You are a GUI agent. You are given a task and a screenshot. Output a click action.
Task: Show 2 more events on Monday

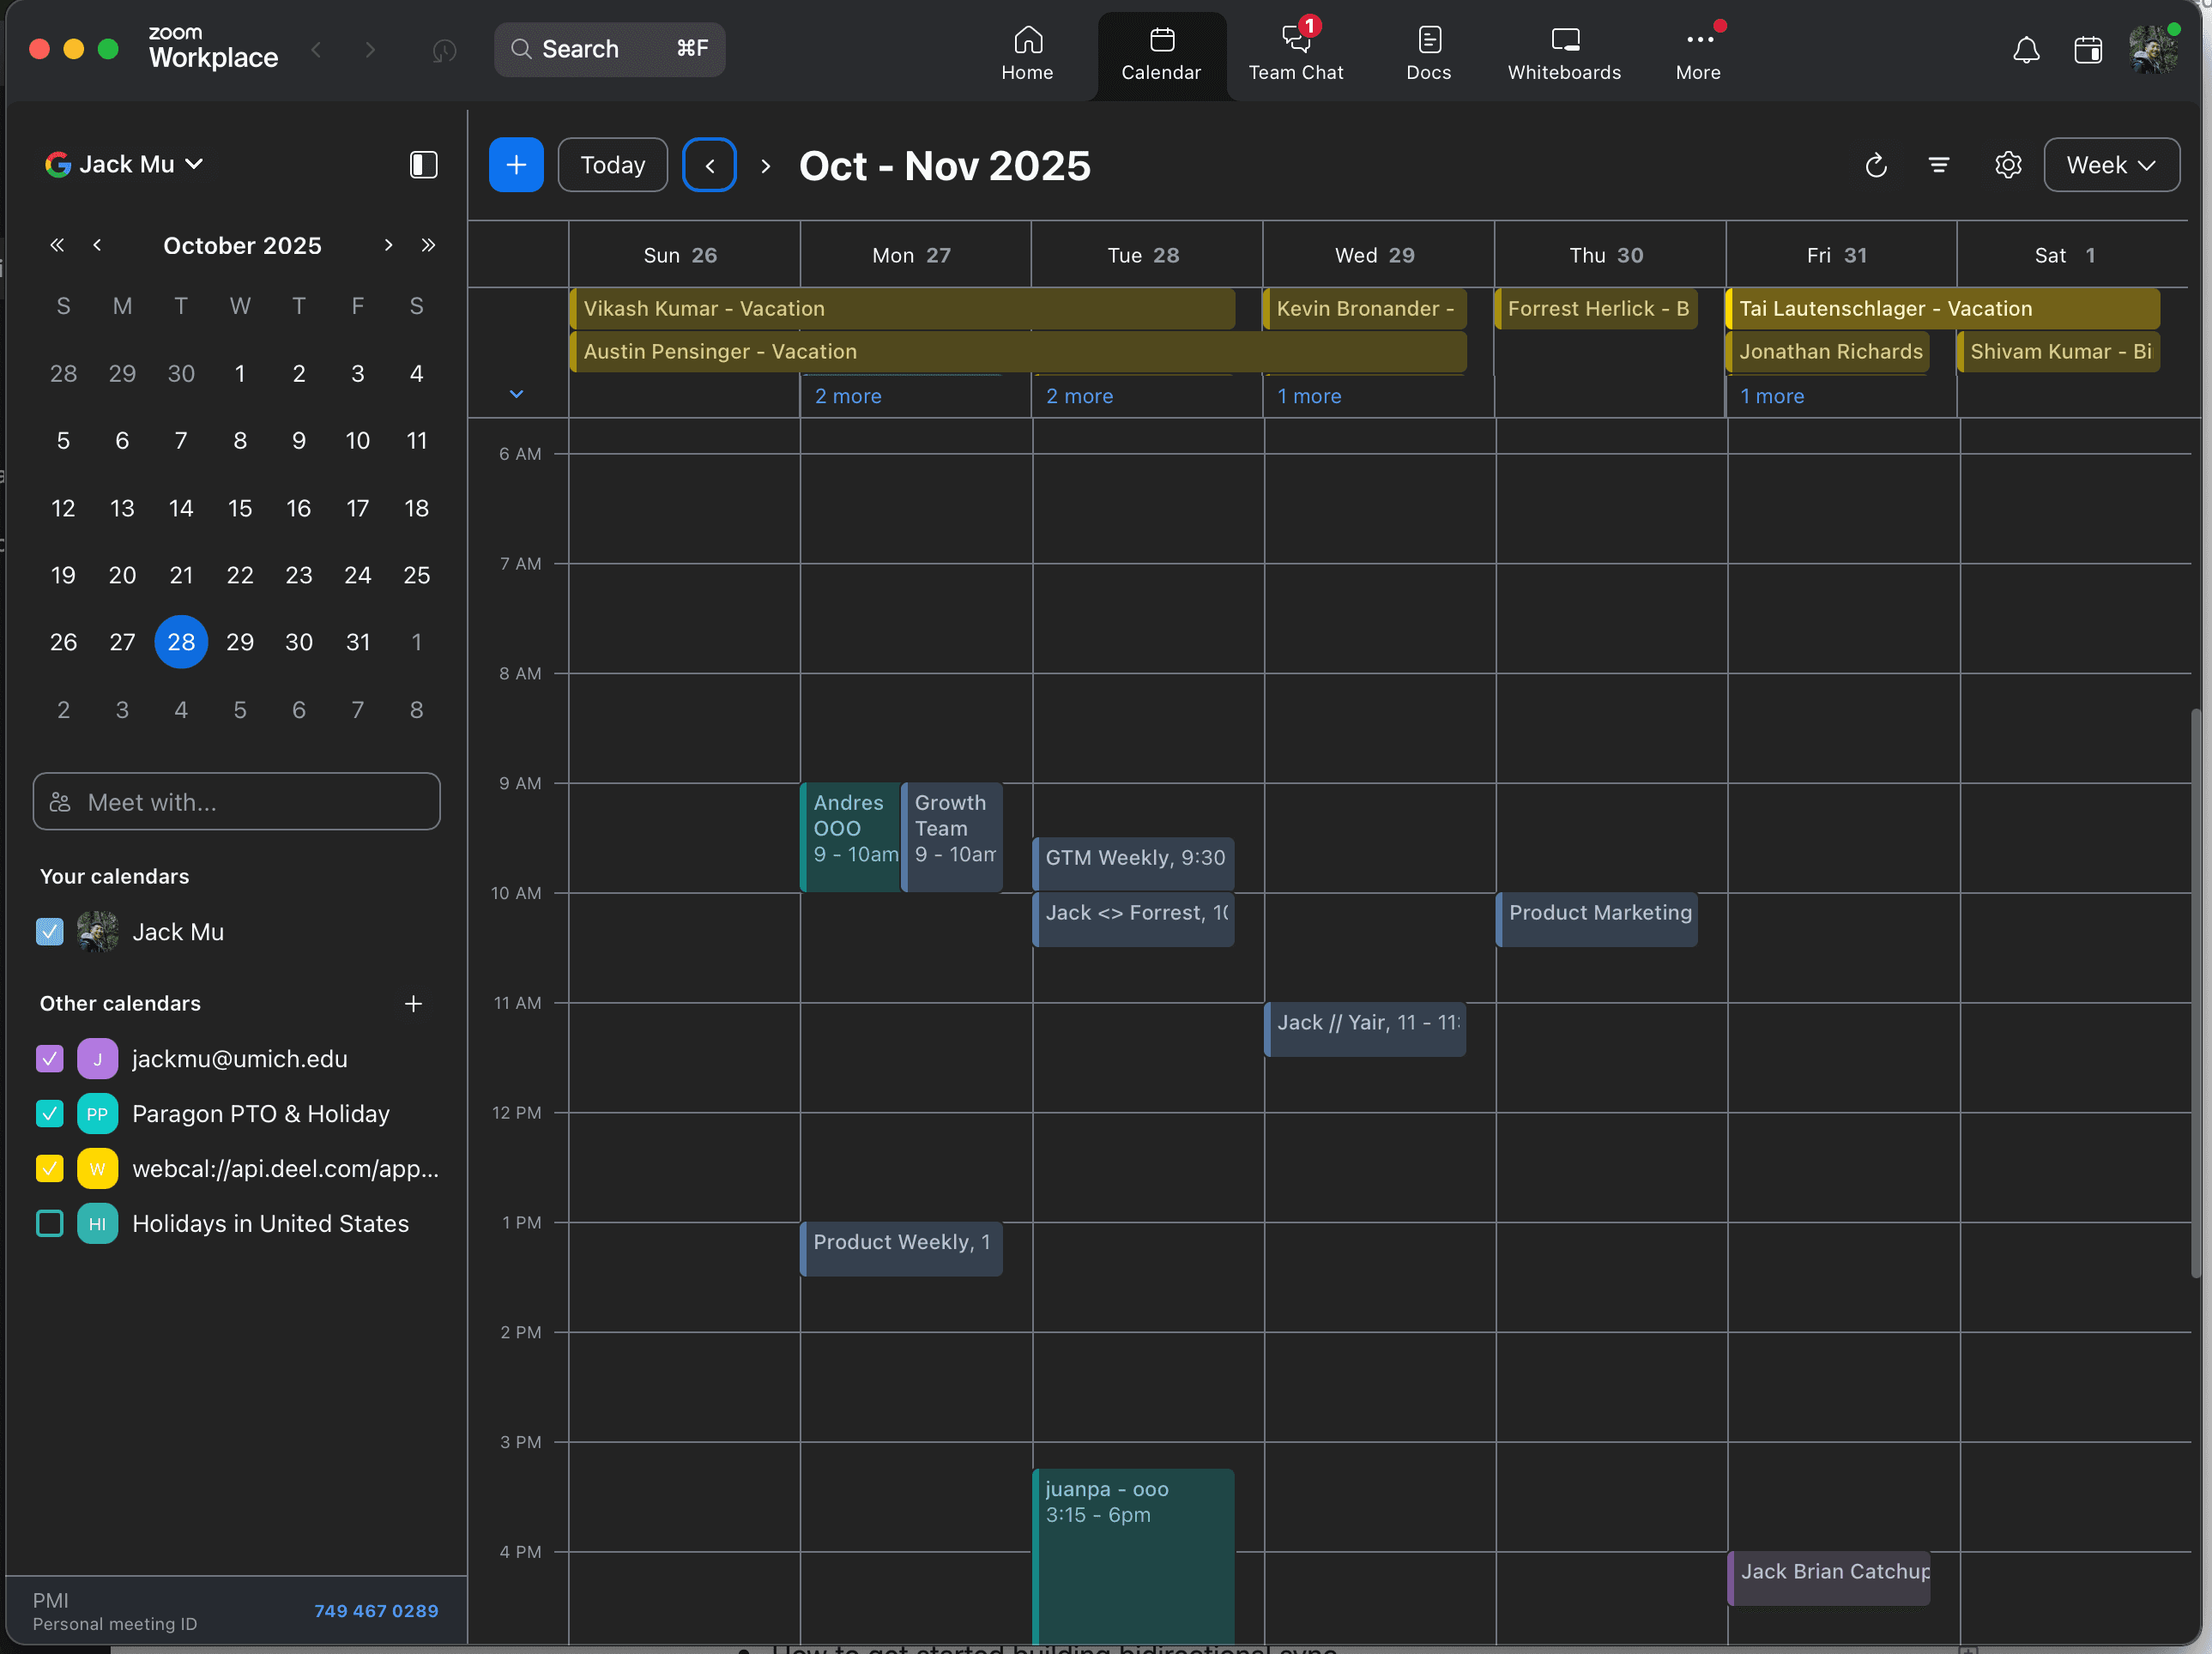coord(848,396)
